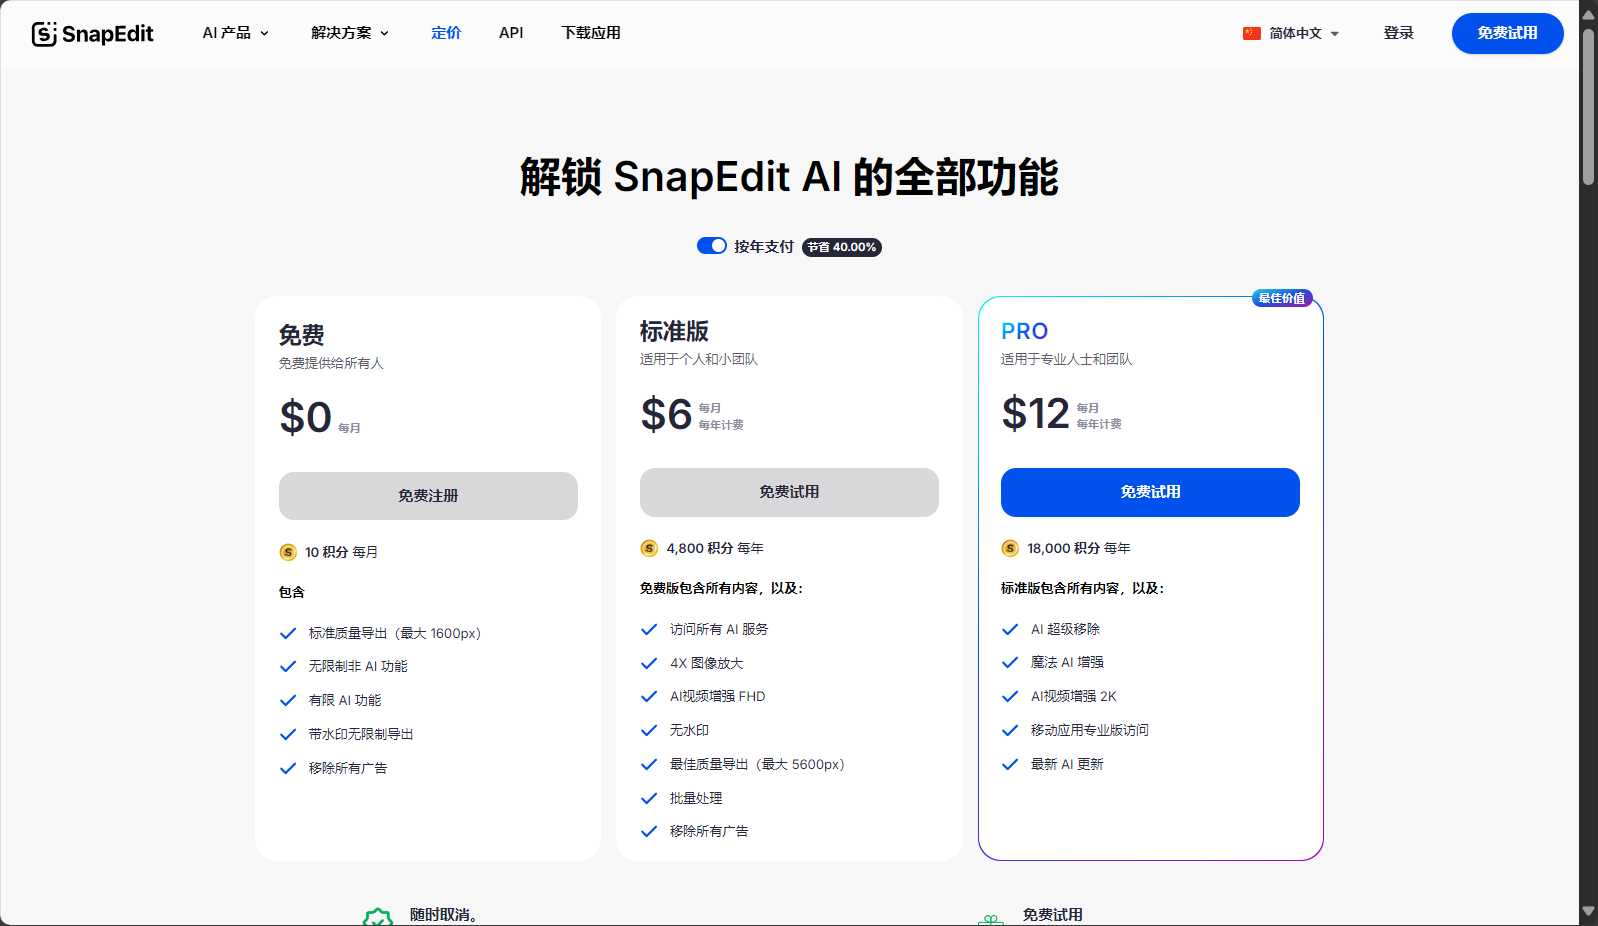Viewport: 1598px width, 926px height.
Task: Click the page vertical scrollbar thumb
Action: pyautogui.click(x=1588, y=105)
